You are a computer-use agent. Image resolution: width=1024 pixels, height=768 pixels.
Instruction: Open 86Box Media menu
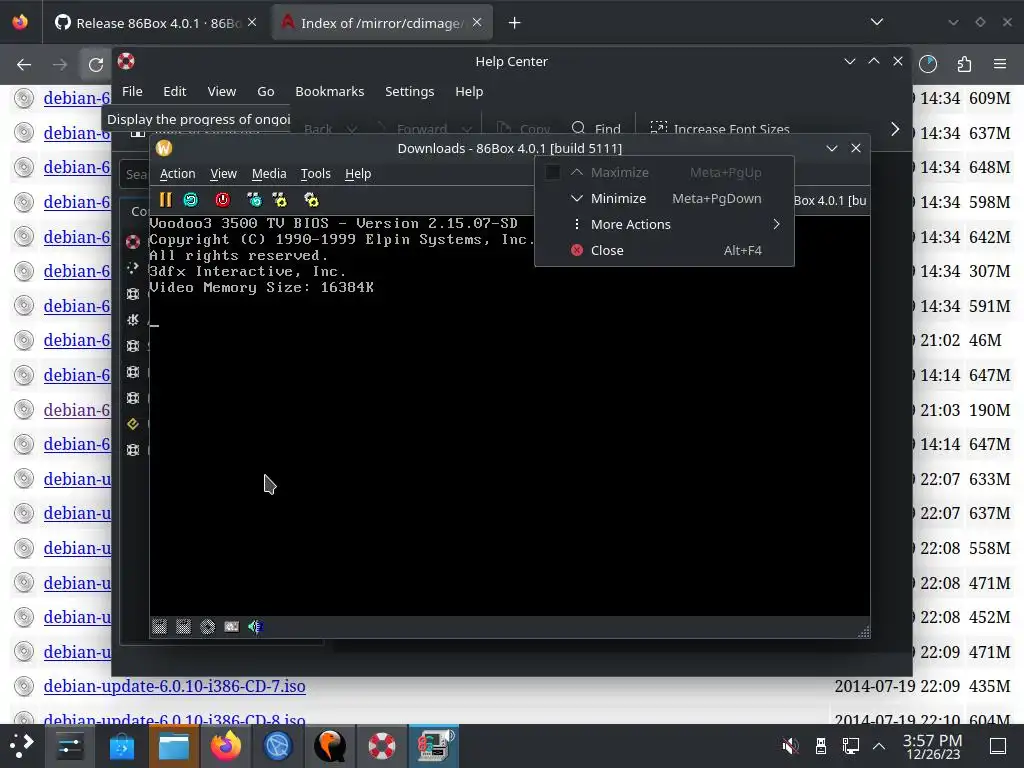coord(269,174)
